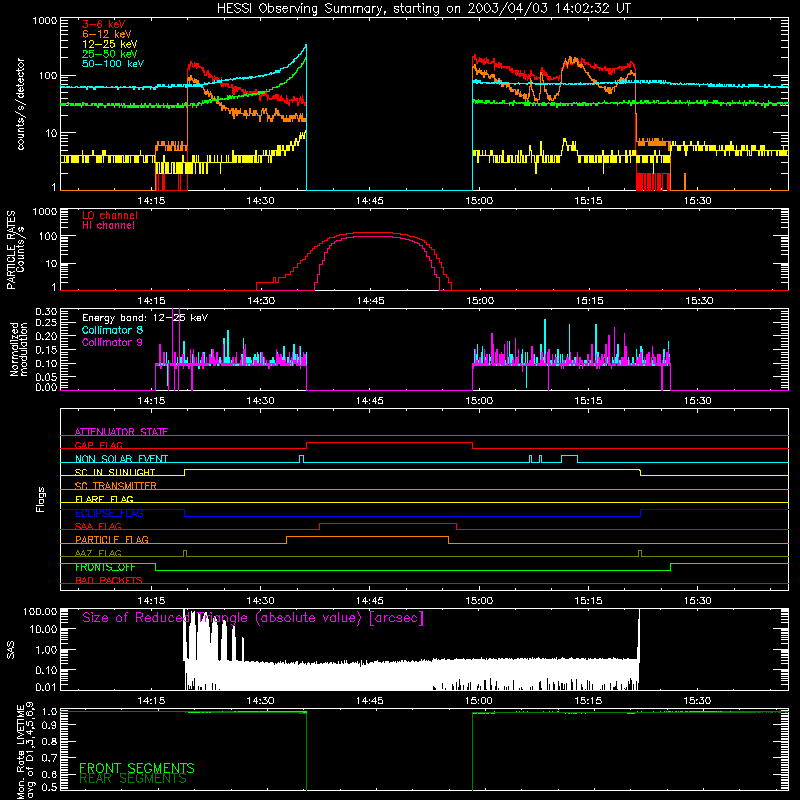Select the yellow 12-25 keV count-rate legend label

[x=110, y=44]
